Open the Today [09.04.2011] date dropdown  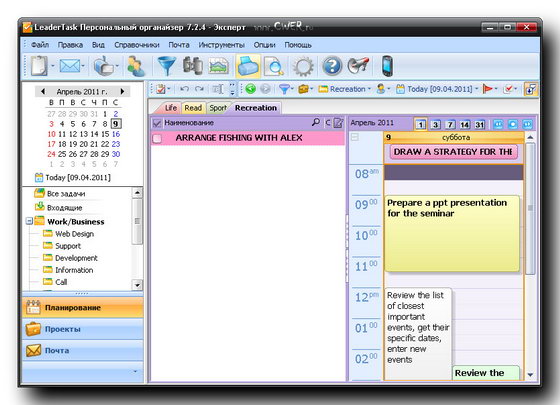[x=438, y=89]
